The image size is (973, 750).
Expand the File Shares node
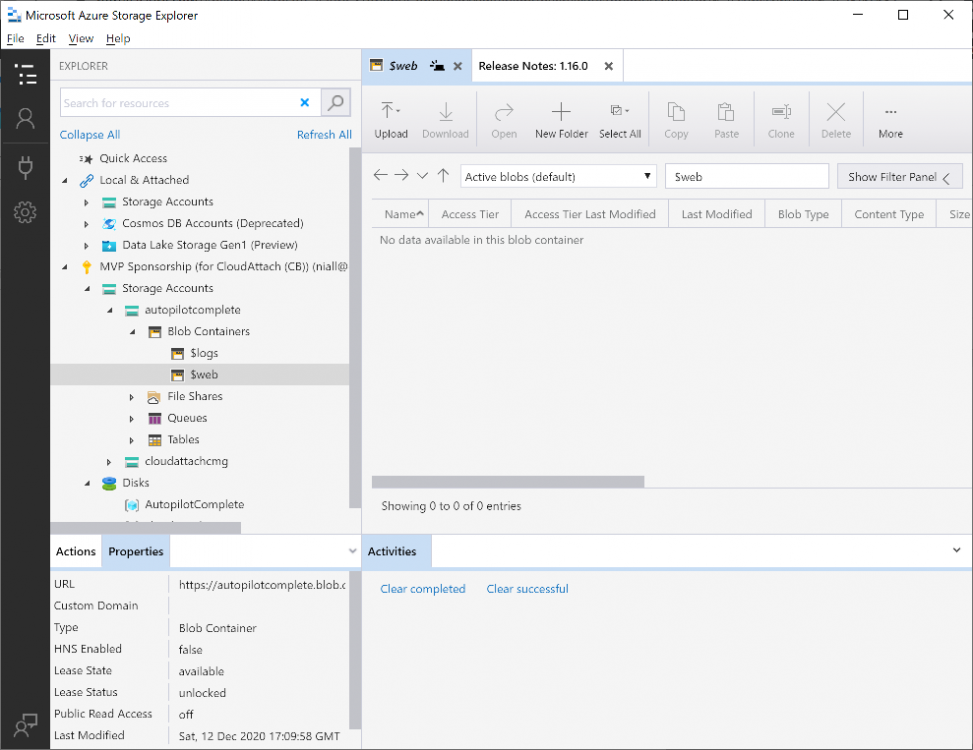(x=132, y=397)
